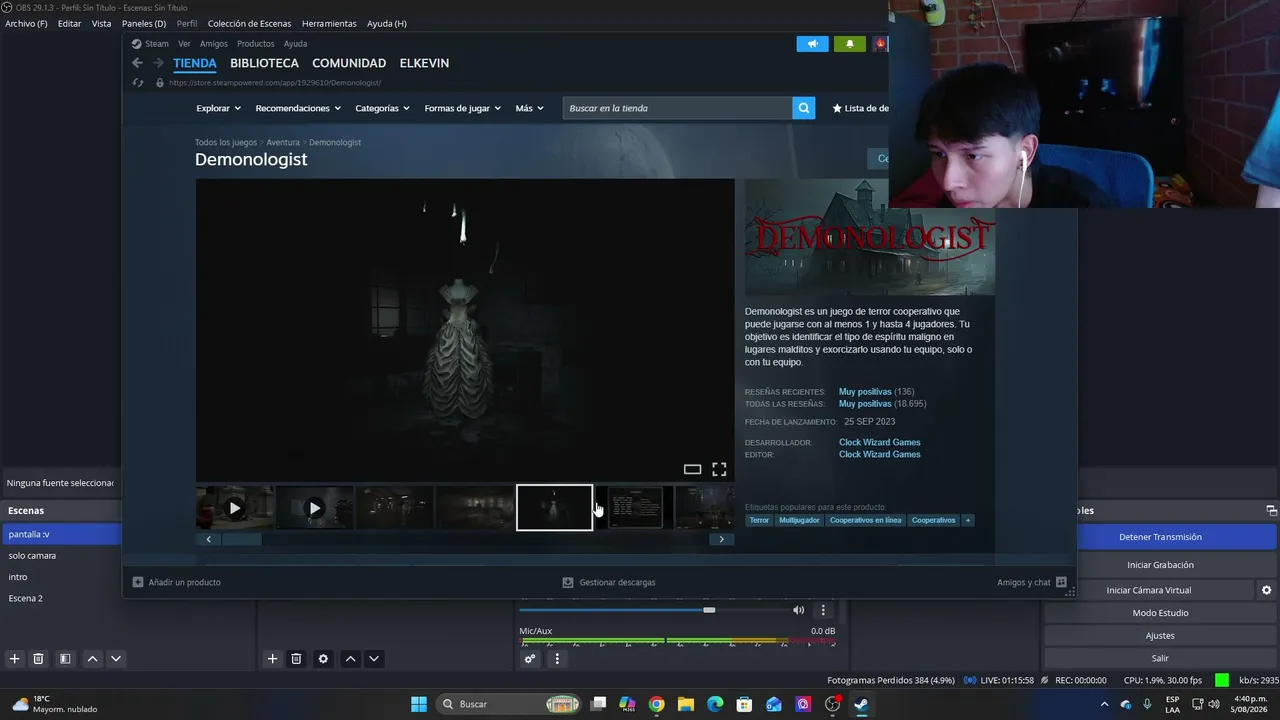Open source properties gear icon

pyautogui.click(x=323, y=659)
